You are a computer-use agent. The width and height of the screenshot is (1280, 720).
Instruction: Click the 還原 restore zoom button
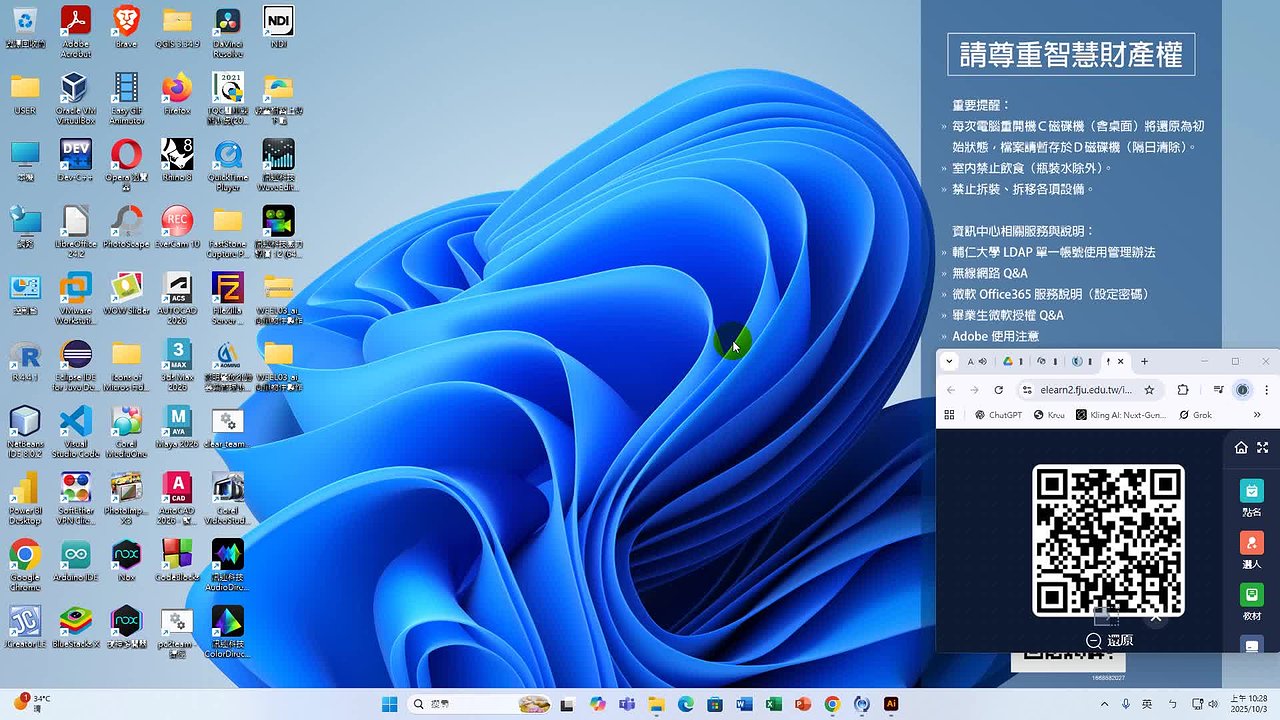(x=1110, y=640)
